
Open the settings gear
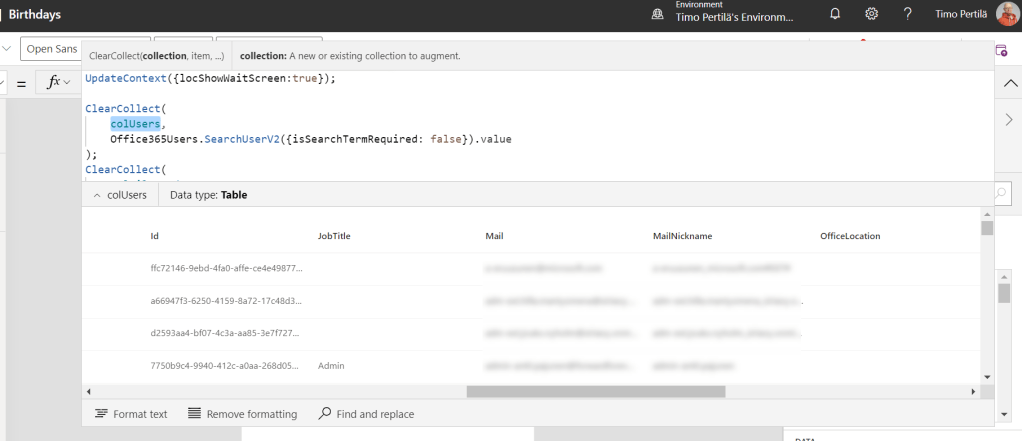coord(871,14)
